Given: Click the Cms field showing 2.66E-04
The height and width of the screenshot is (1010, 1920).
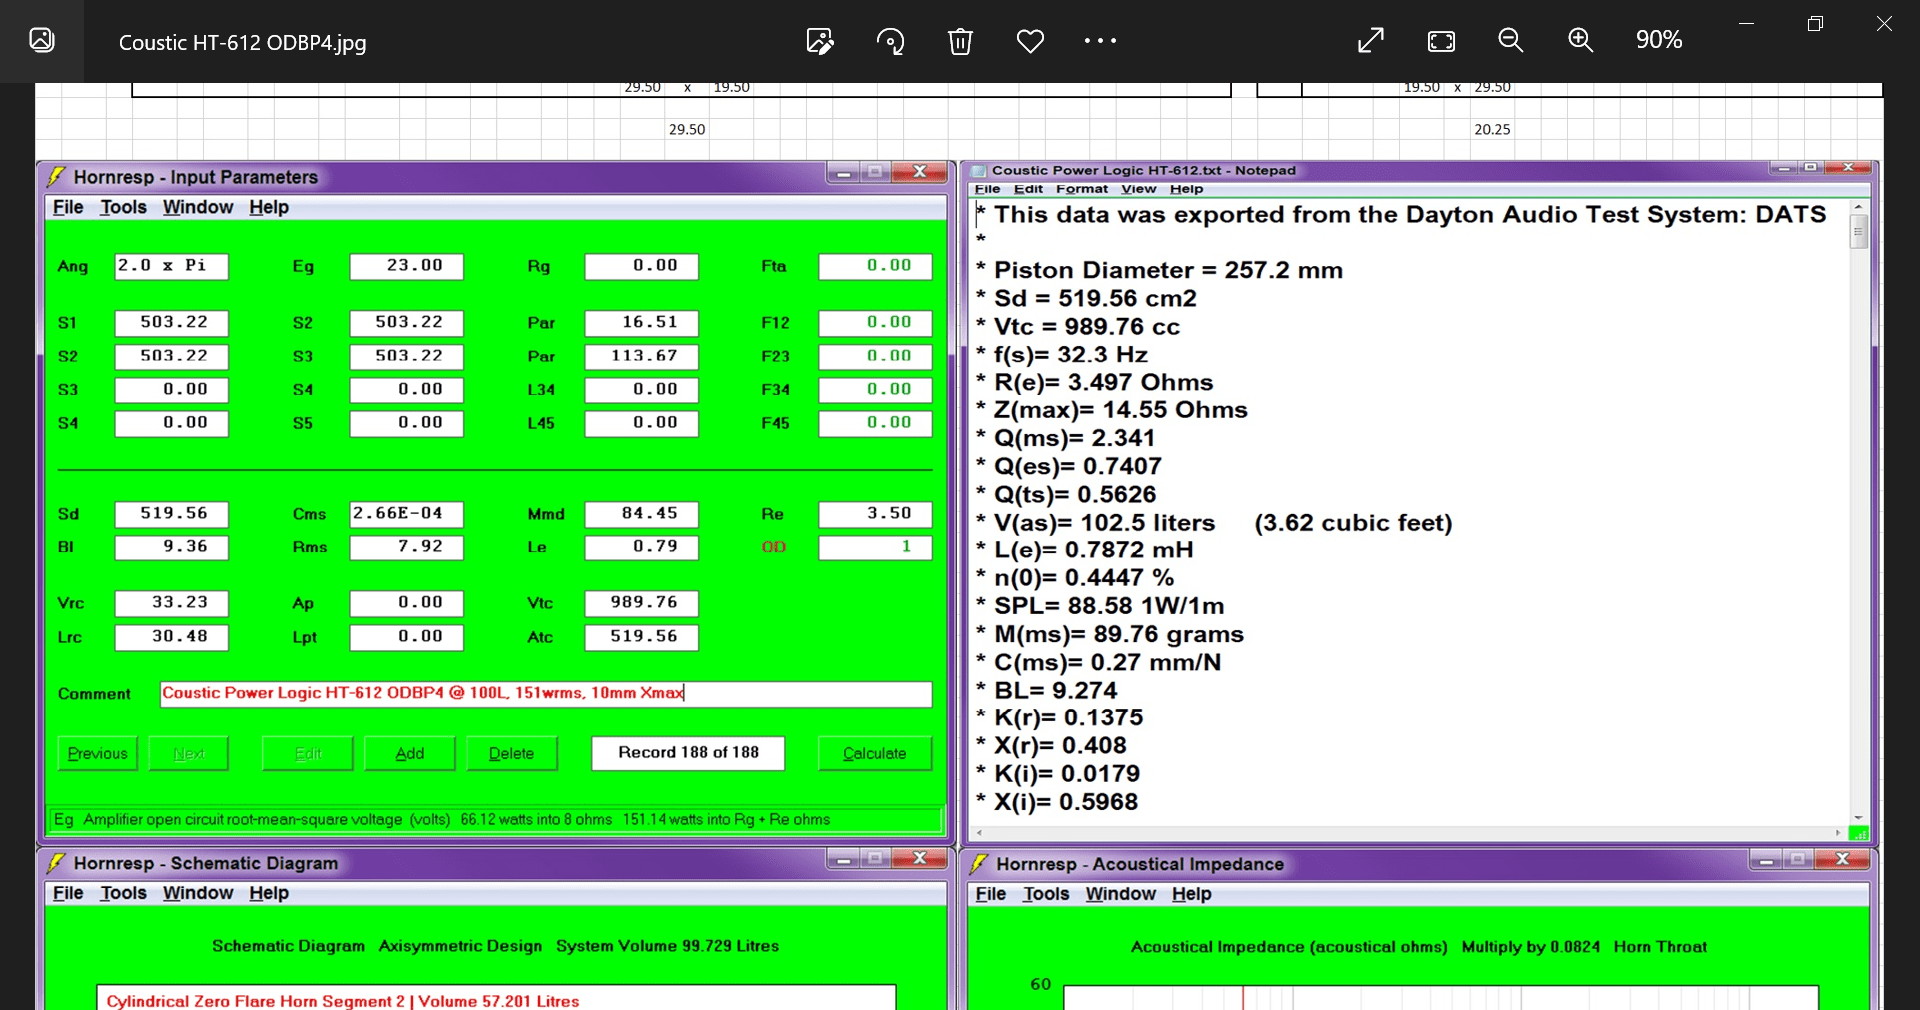Looking at the screenshot, I should 407,514.
